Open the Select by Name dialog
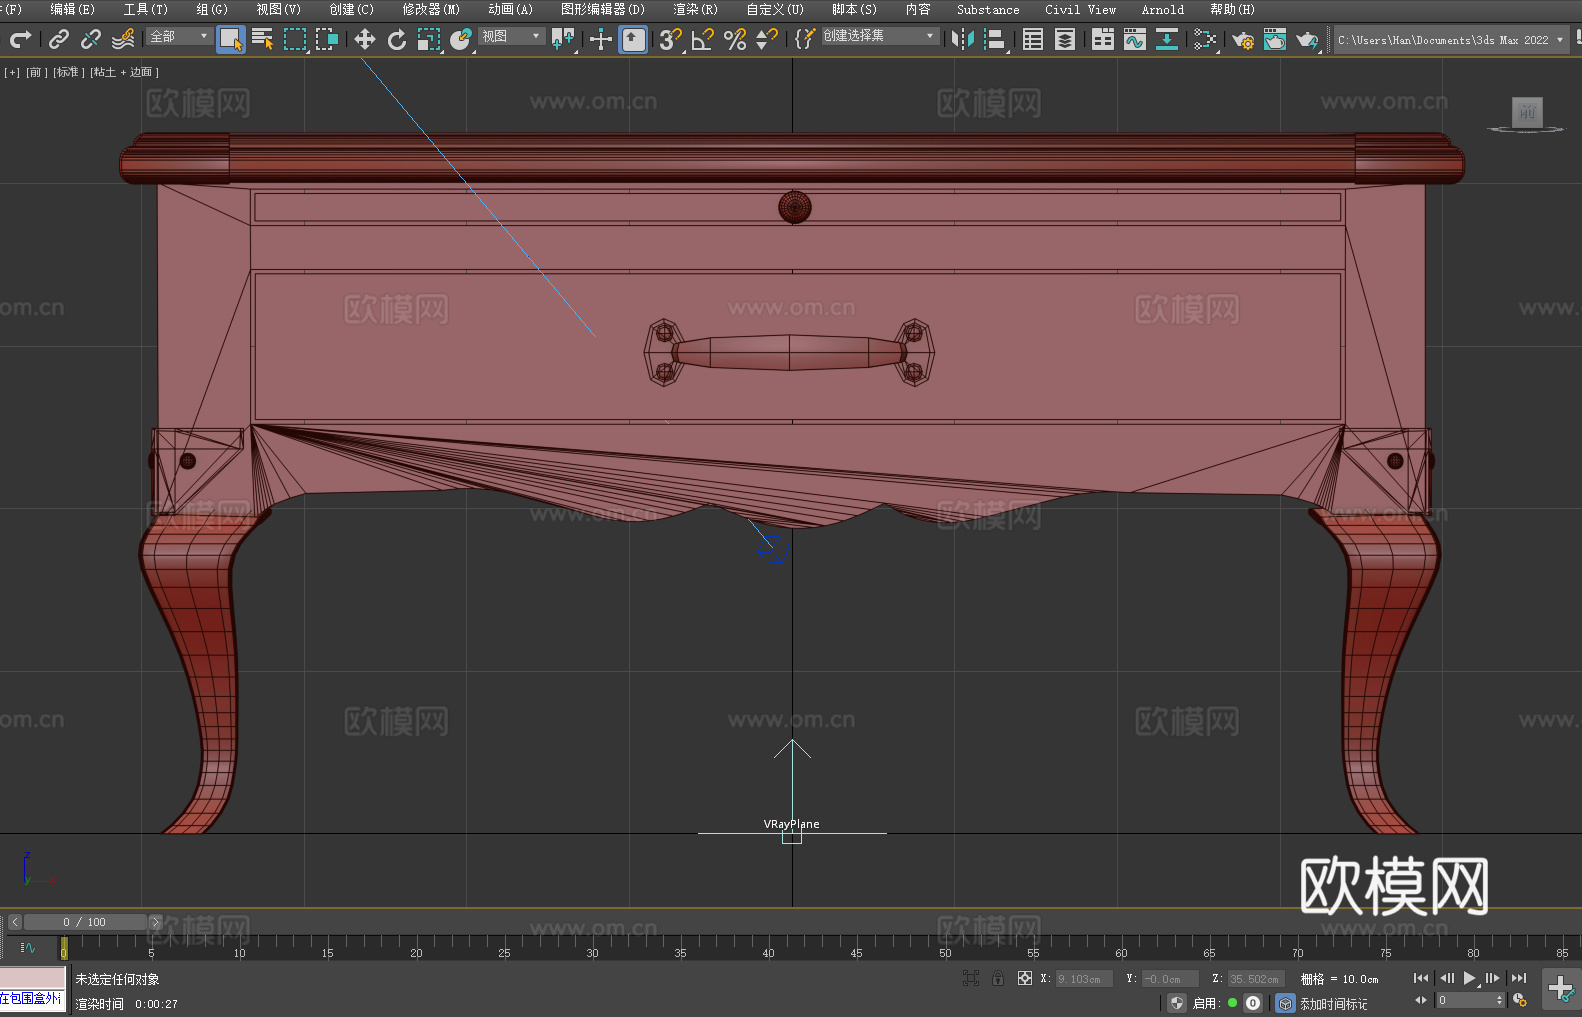1582x1017 pixels. click(263, 39)
